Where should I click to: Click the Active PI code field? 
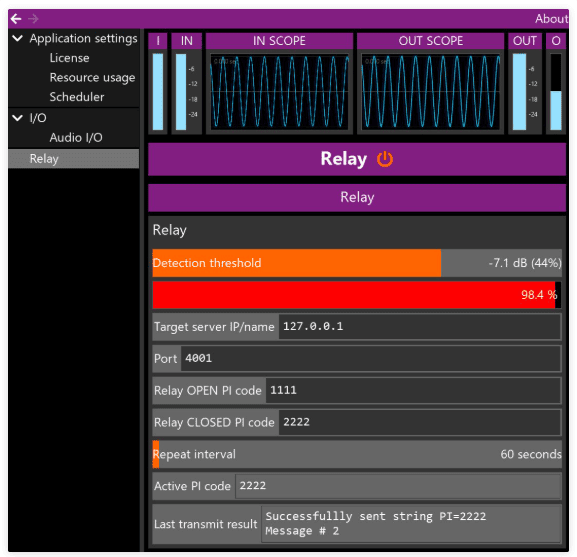(398, 486)
